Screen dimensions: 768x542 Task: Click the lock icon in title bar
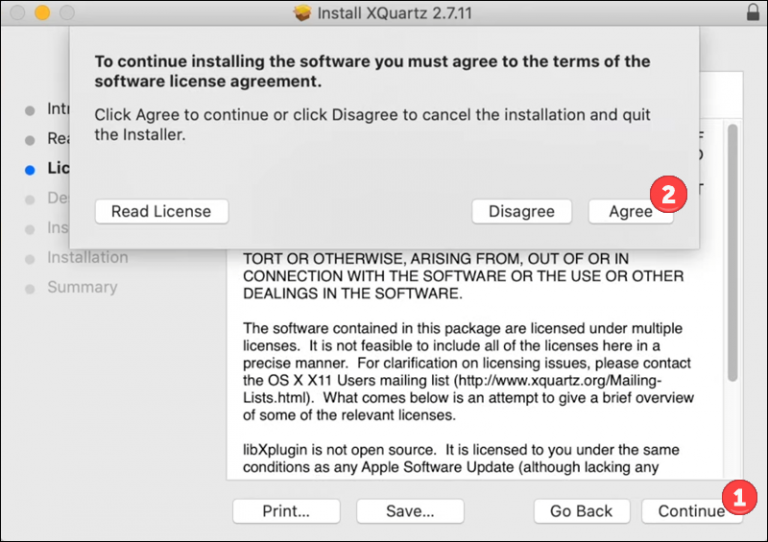pyautogui.click(x=753, y=12)
